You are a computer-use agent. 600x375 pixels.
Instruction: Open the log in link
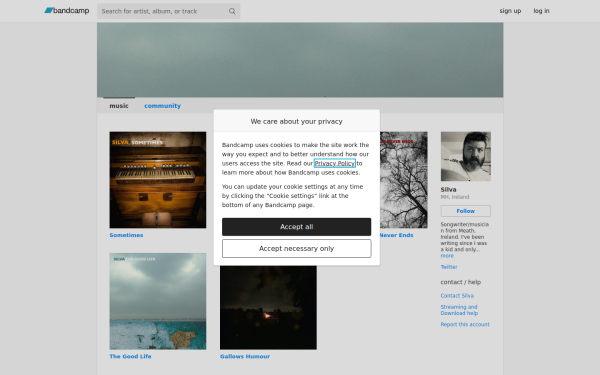(x=541, y=11)
